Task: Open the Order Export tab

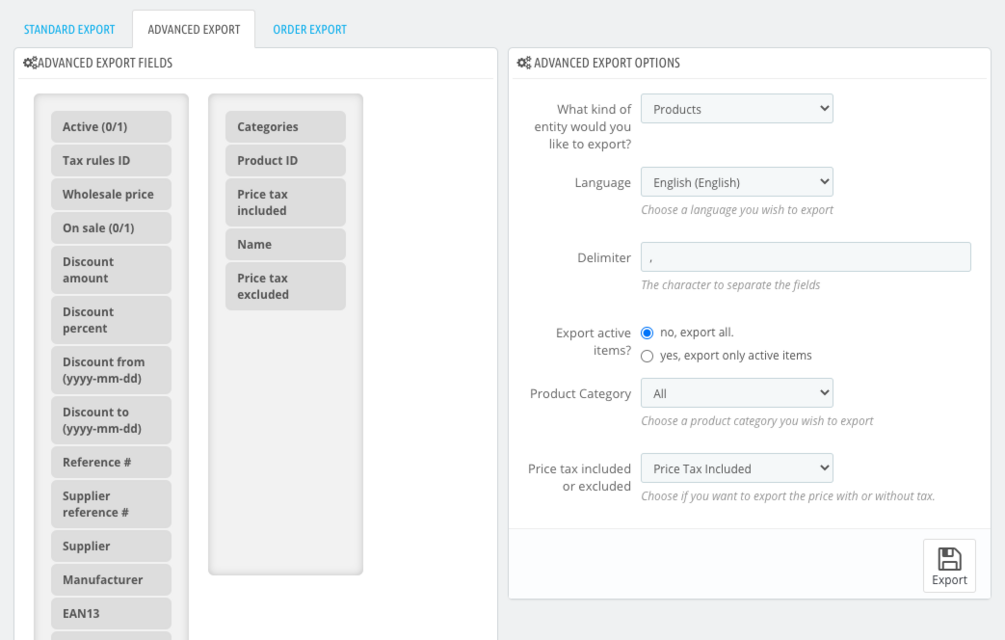Action: point(310,29)
